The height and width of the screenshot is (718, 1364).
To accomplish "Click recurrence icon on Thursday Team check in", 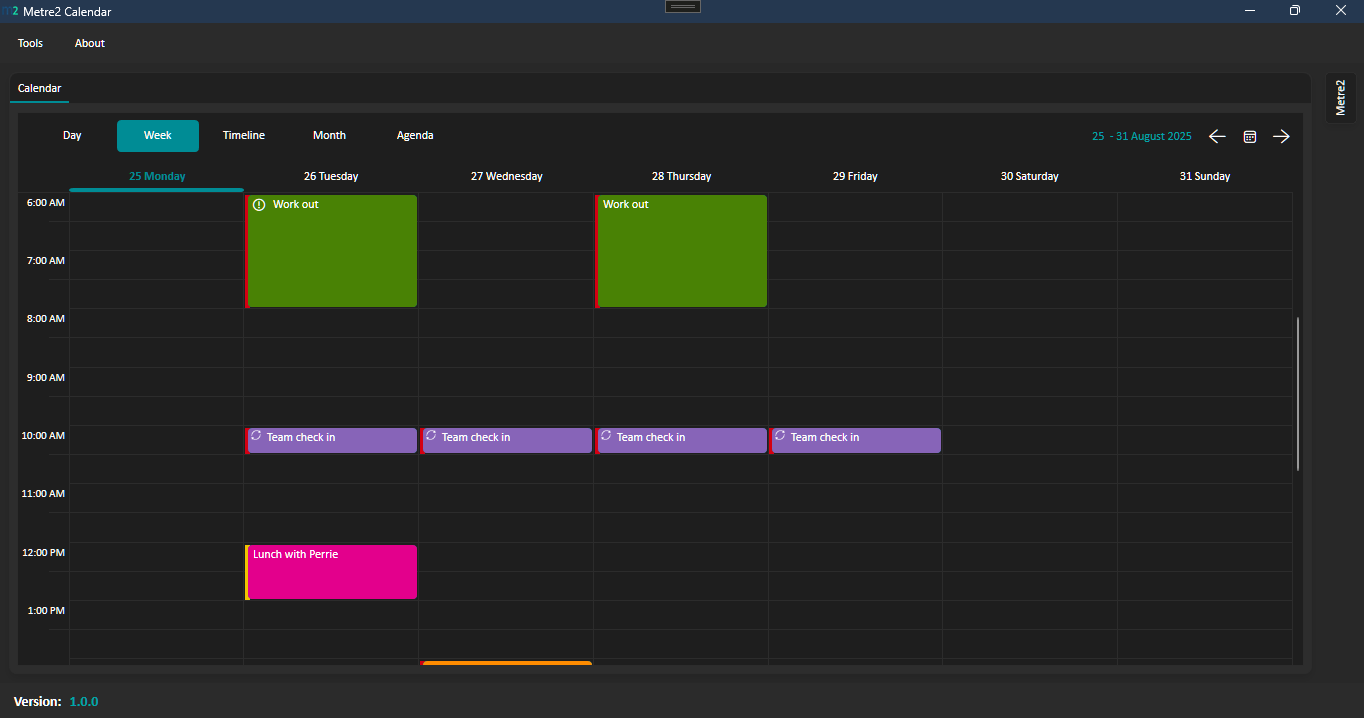I will [x=606, y=436].
